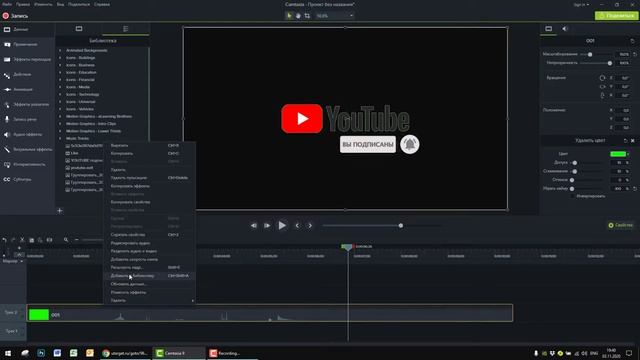640x360 pixels.
Task: Open Эффекты переходов transitions panel
Action: pos(27,59)
